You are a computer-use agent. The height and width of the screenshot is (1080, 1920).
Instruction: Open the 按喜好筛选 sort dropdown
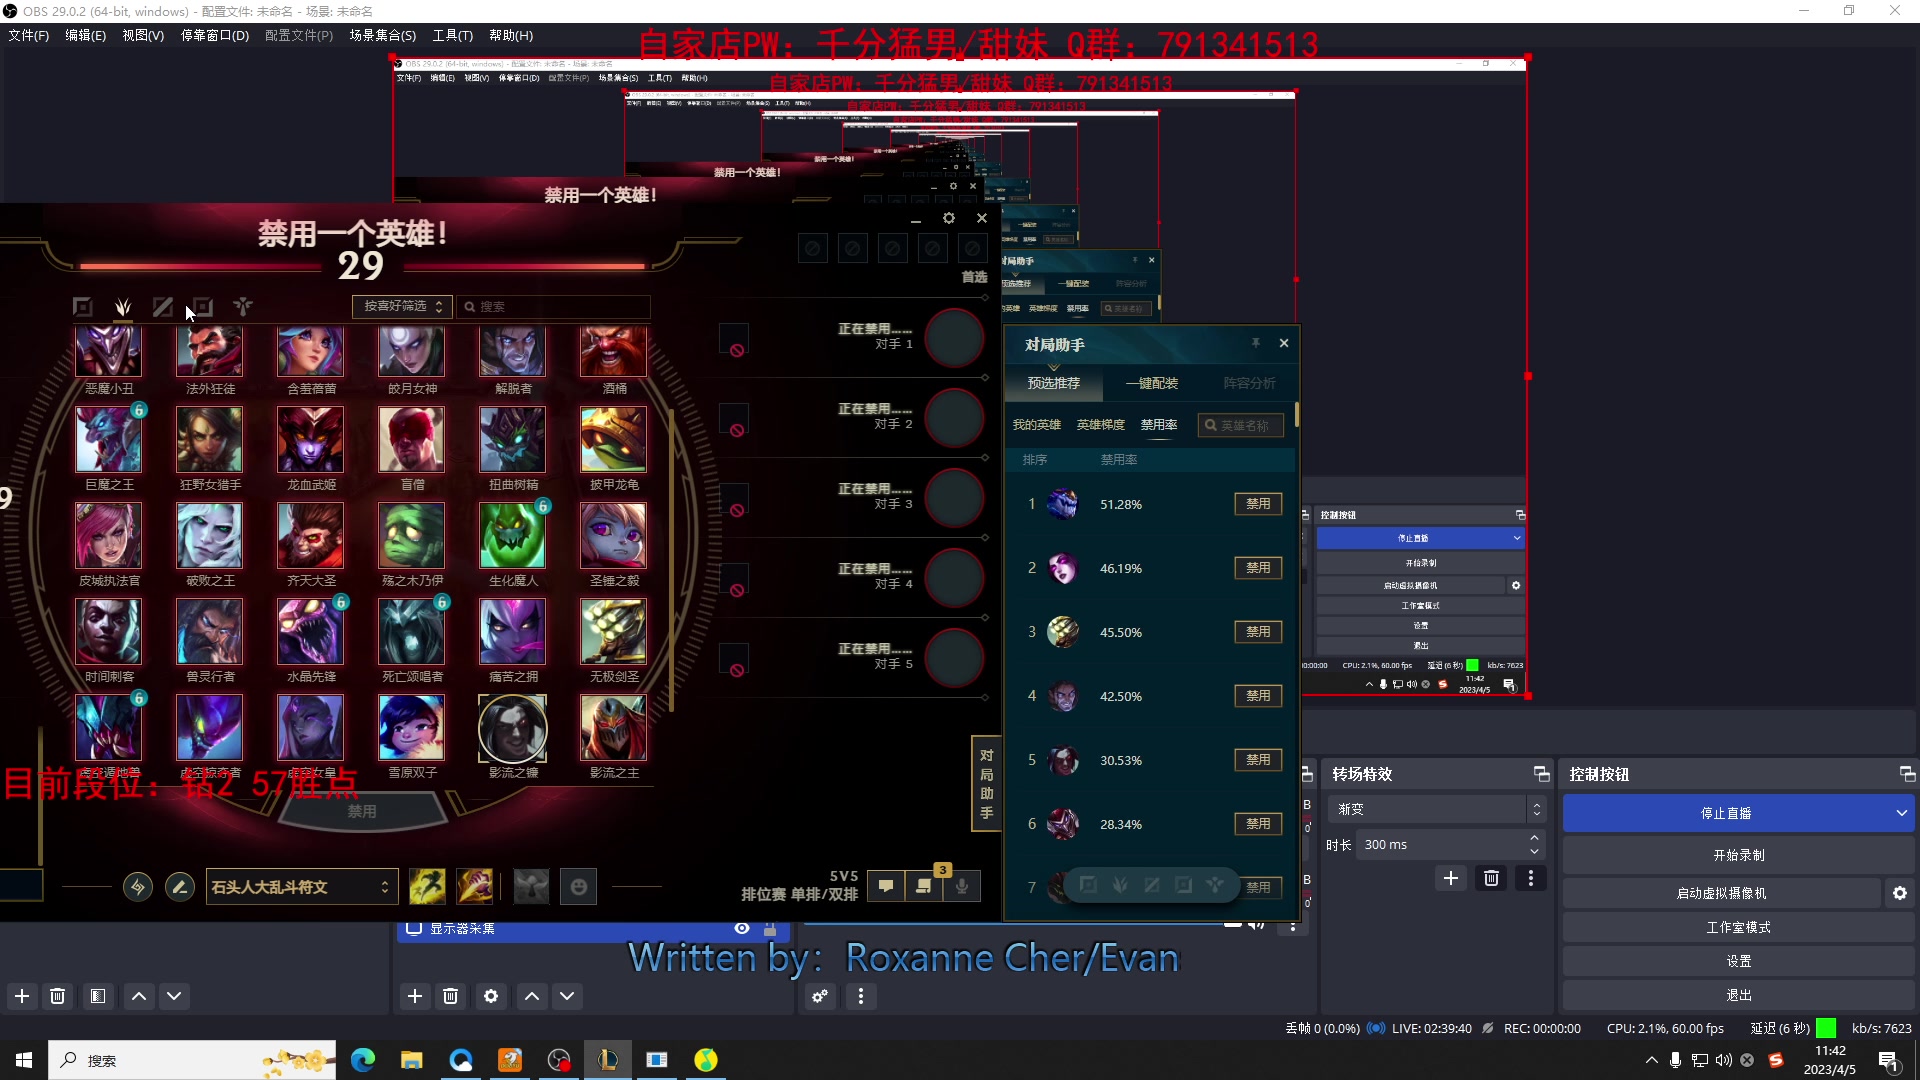pos(402,306)
